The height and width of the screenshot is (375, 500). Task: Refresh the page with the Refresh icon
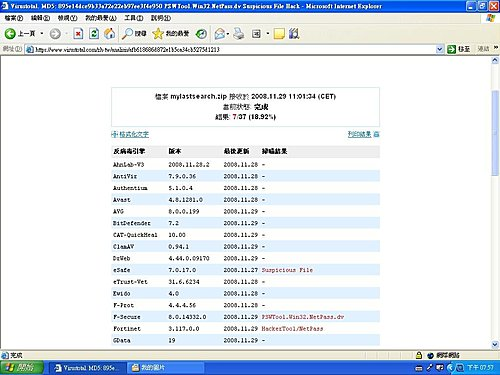(94, 34)
